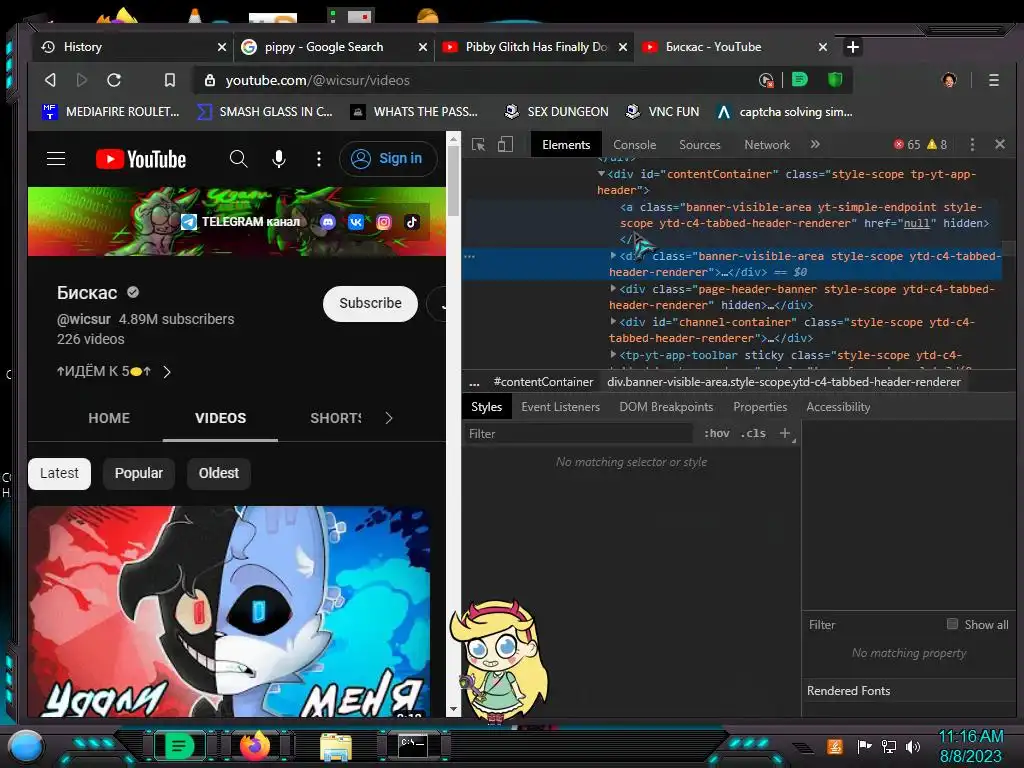This screenshot has height=768, width=1024.
Task: Open the Instagram icon on channel banner
Action: point(384,222)
